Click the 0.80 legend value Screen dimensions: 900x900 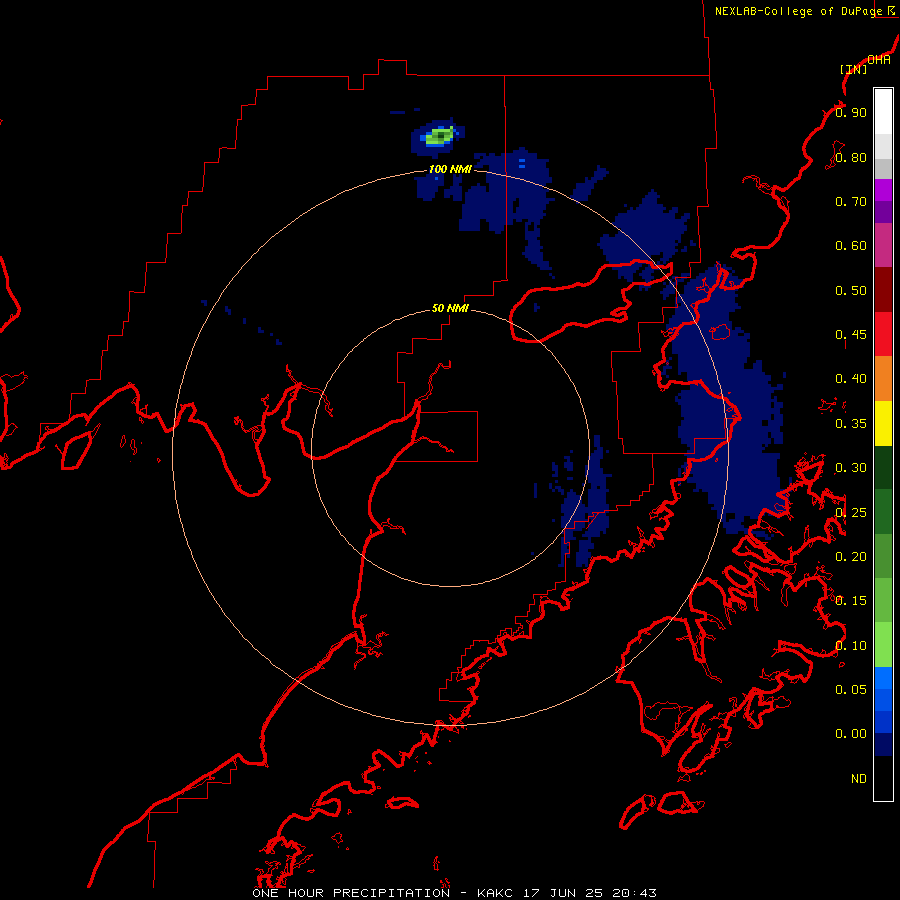851,157
